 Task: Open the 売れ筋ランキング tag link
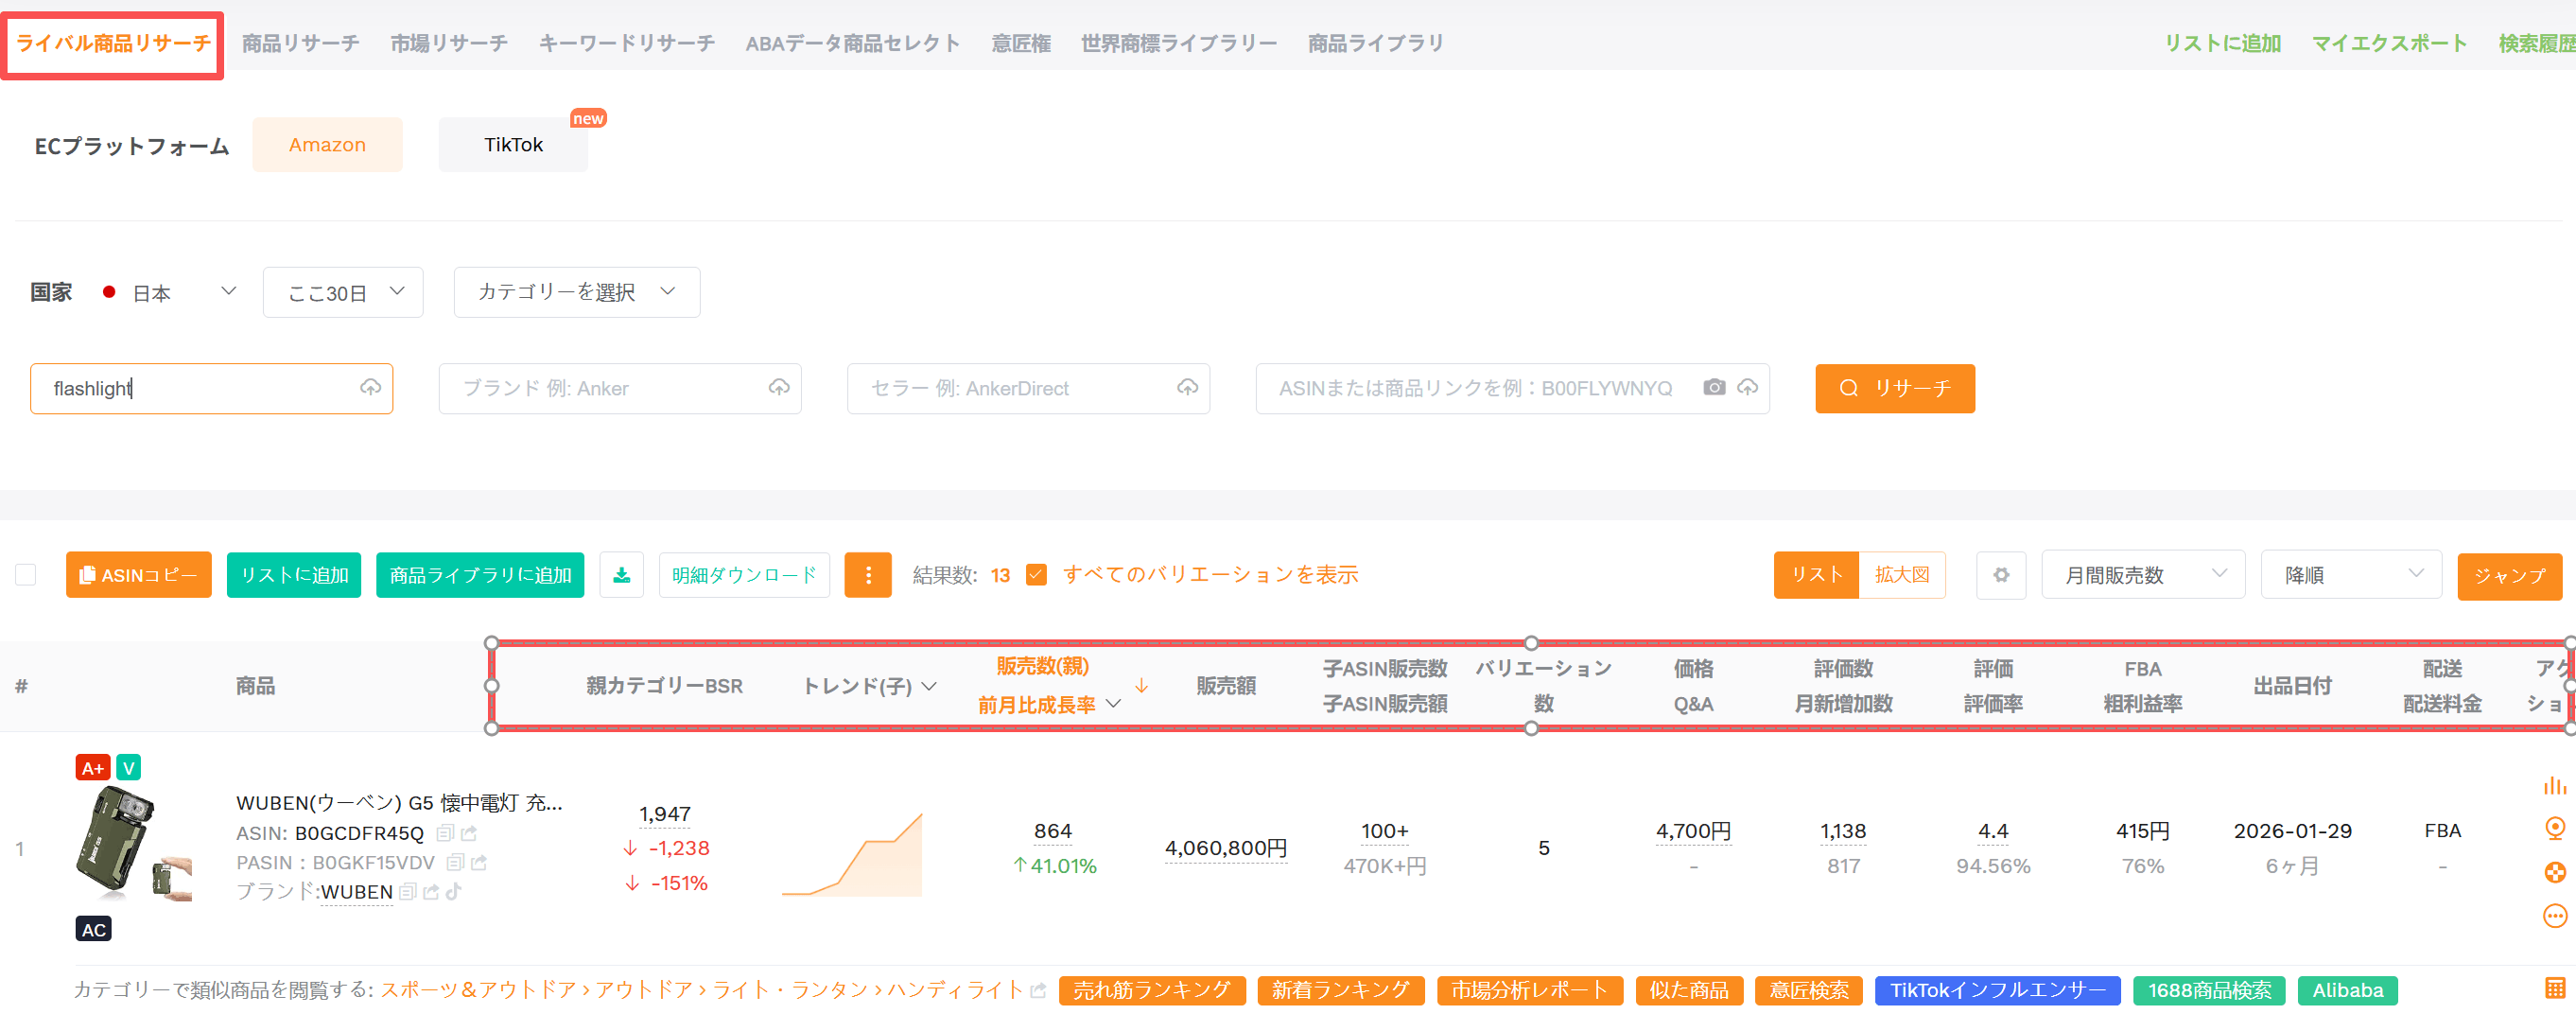[x=1152, y=990]
